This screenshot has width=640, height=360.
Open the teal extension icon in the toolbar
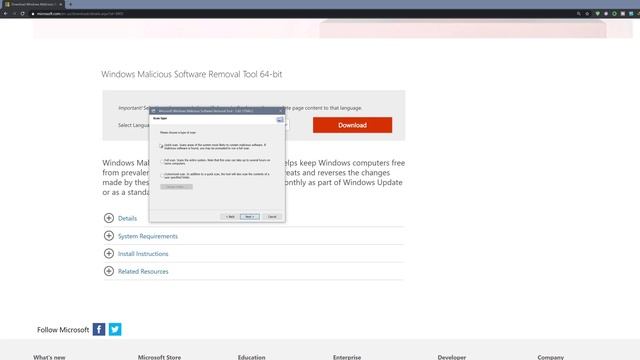(631, 13)
